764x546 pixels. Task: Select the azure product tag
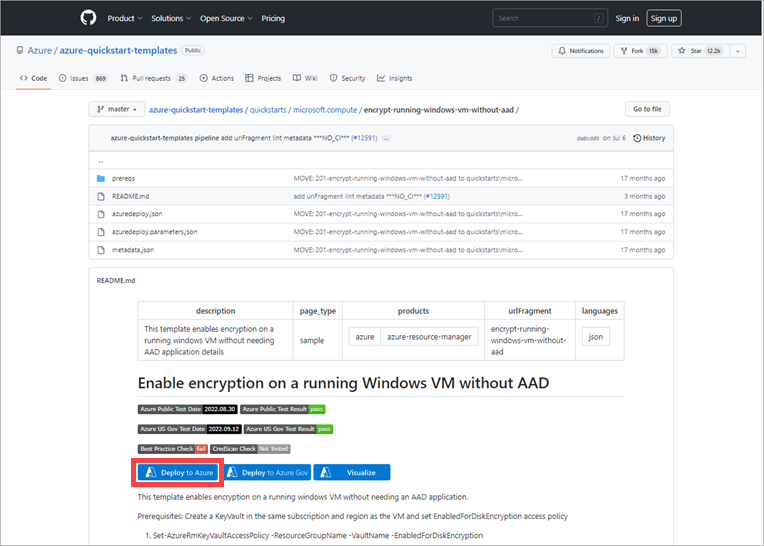[x=364, y=337]
